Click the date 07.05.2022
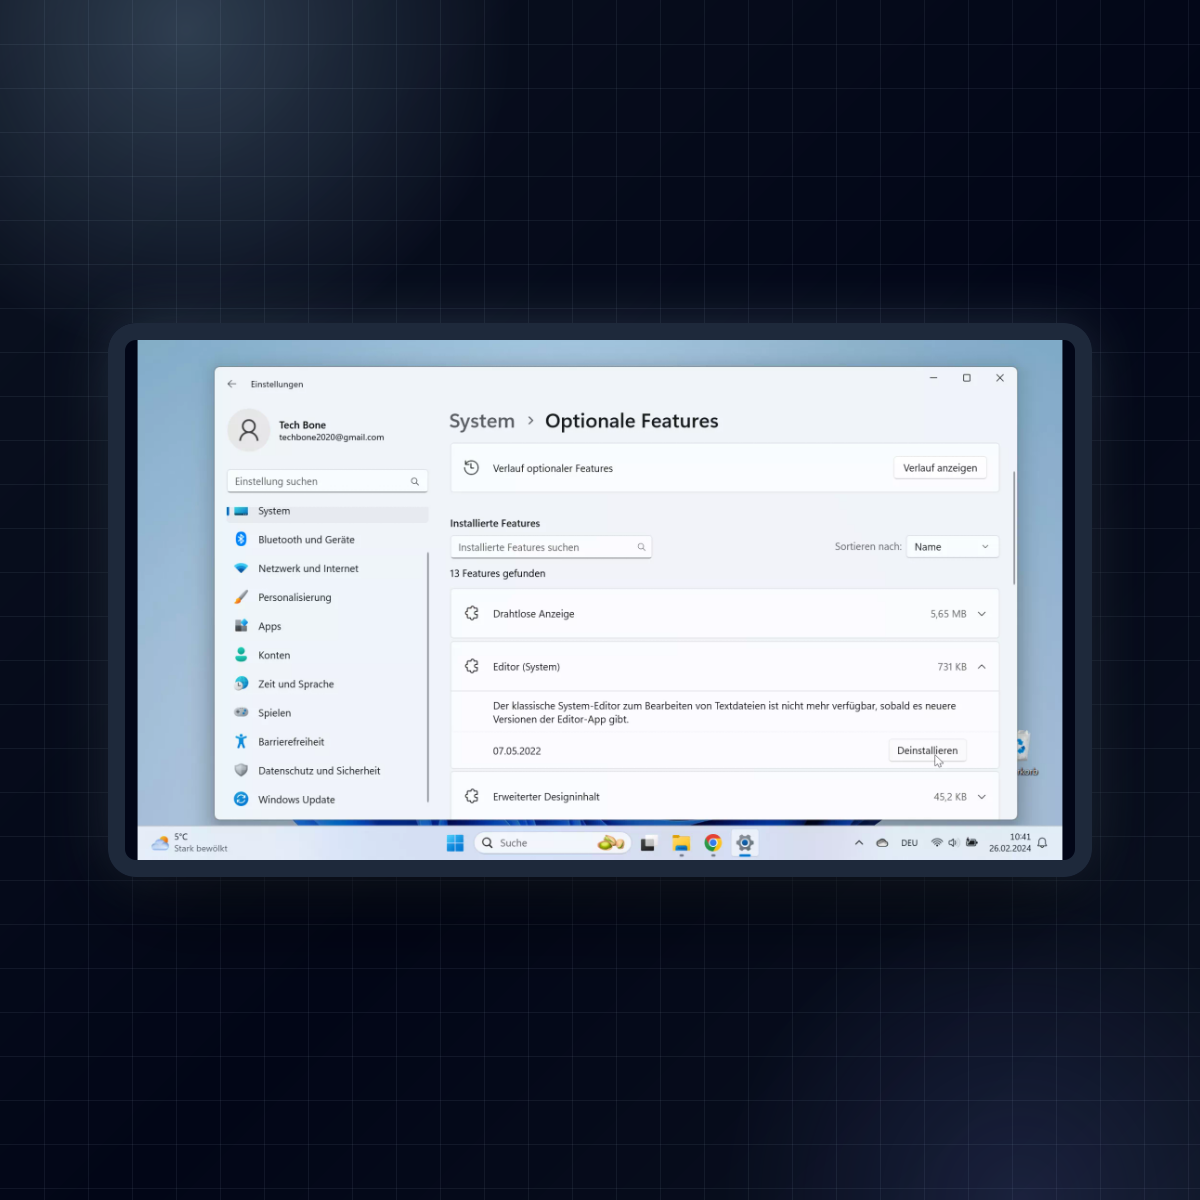 (x=517, y=751)
